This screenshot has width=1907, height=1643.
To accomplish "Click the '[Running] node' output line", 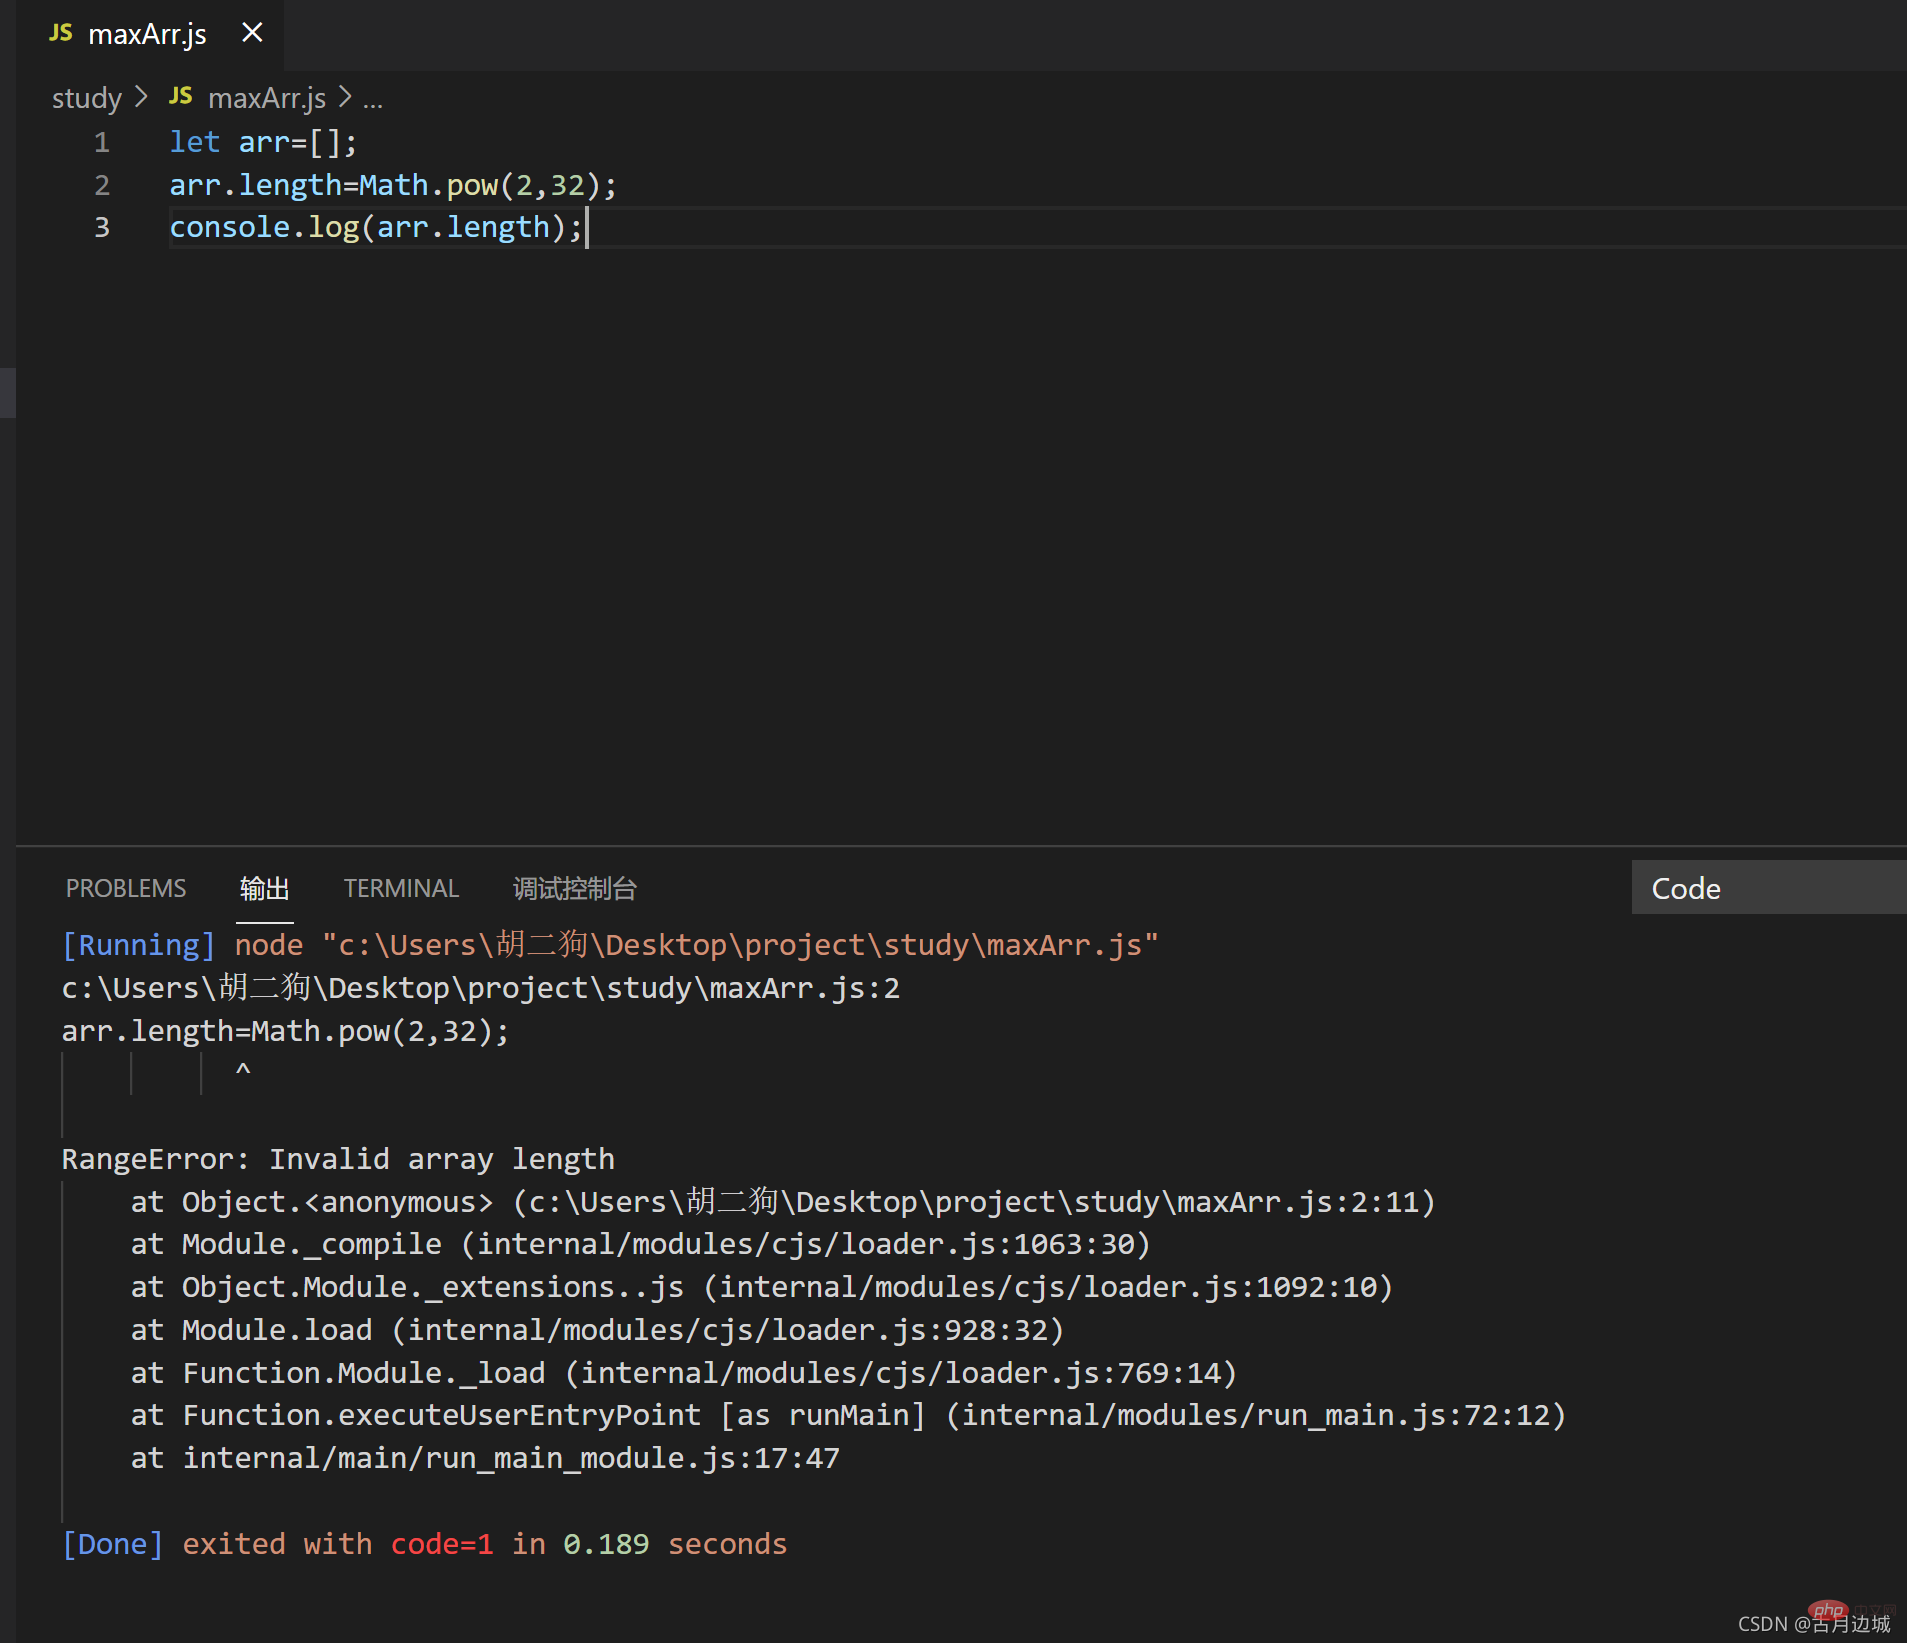I will point(610,945).
